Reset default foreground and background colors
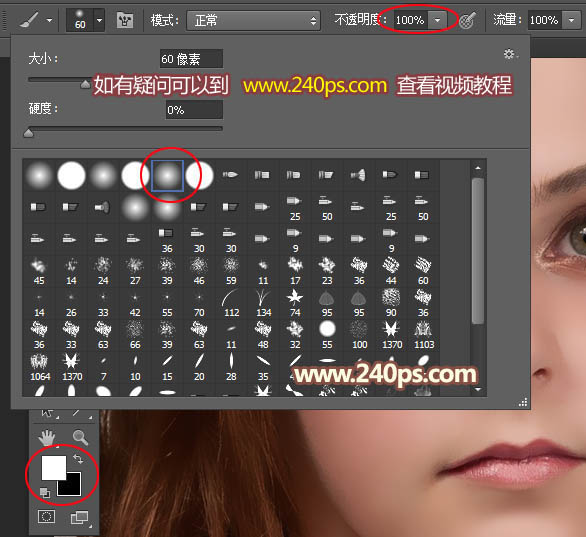 coord(44,492)
